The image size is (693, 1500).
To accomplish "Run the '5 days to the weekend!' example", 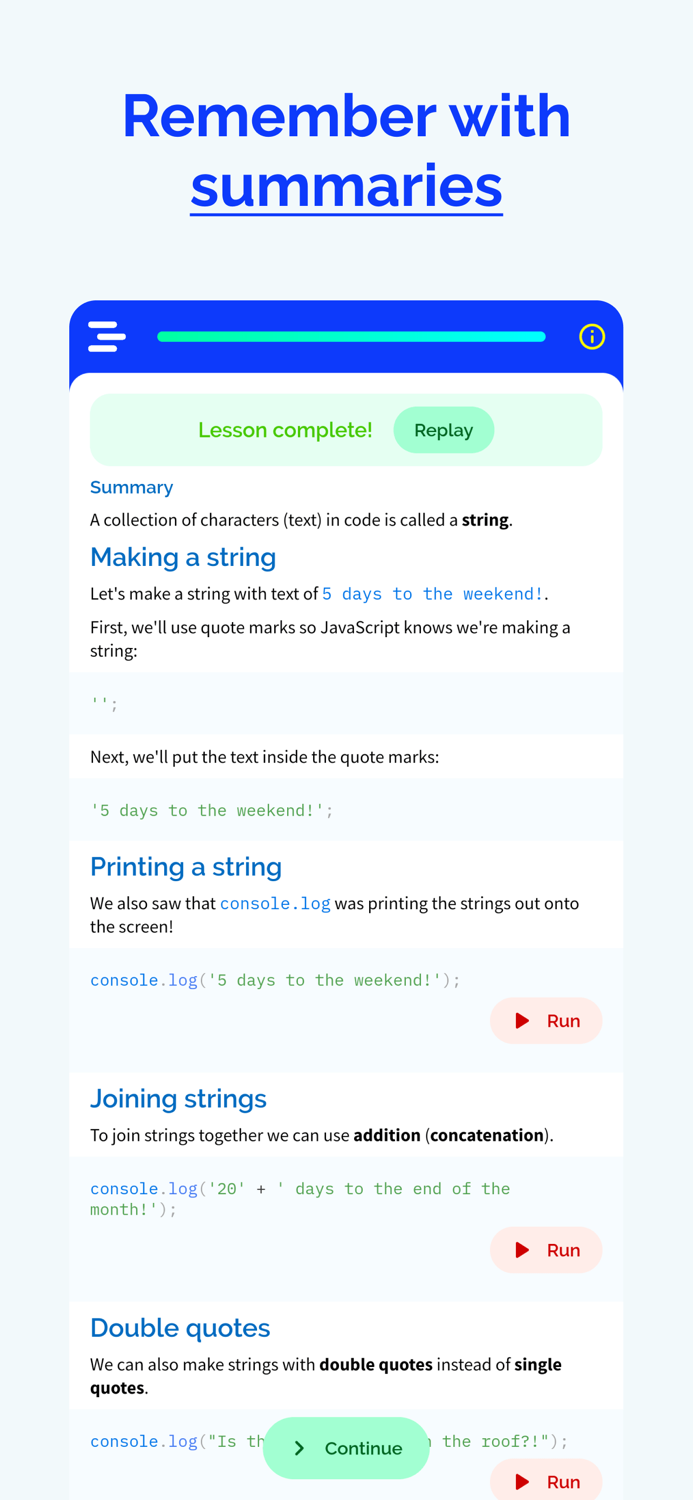I will 546,1020.
